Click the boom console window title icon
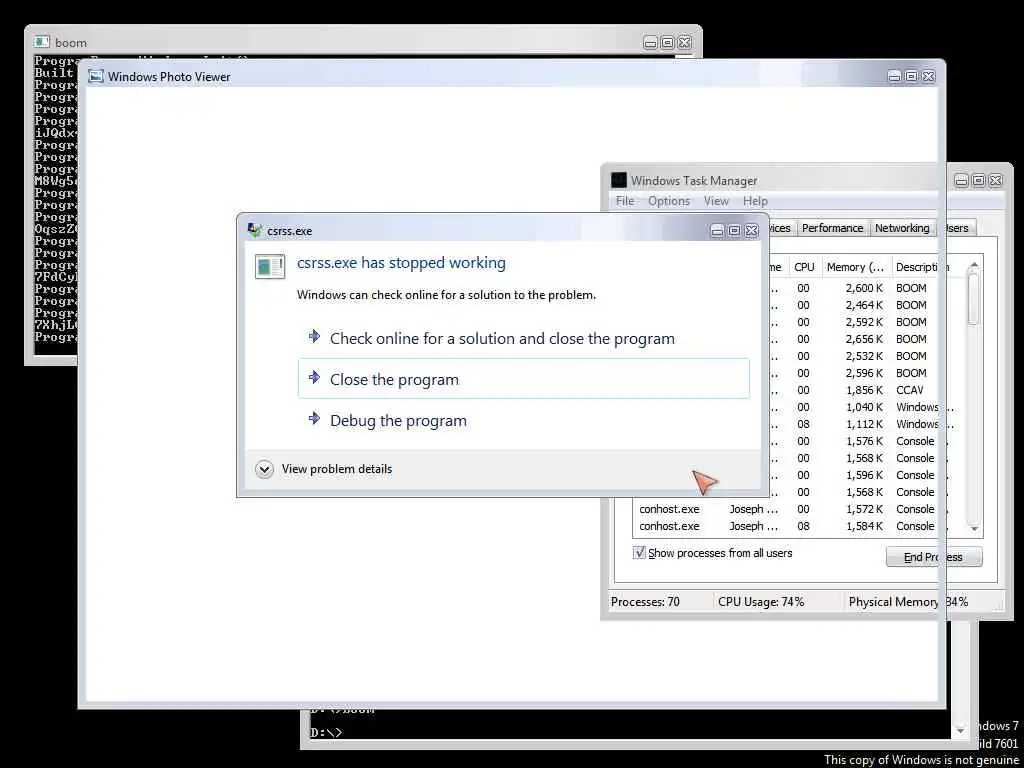Image resolution: width=1024 pixels, height=768 pixels. tap(42, 42)
